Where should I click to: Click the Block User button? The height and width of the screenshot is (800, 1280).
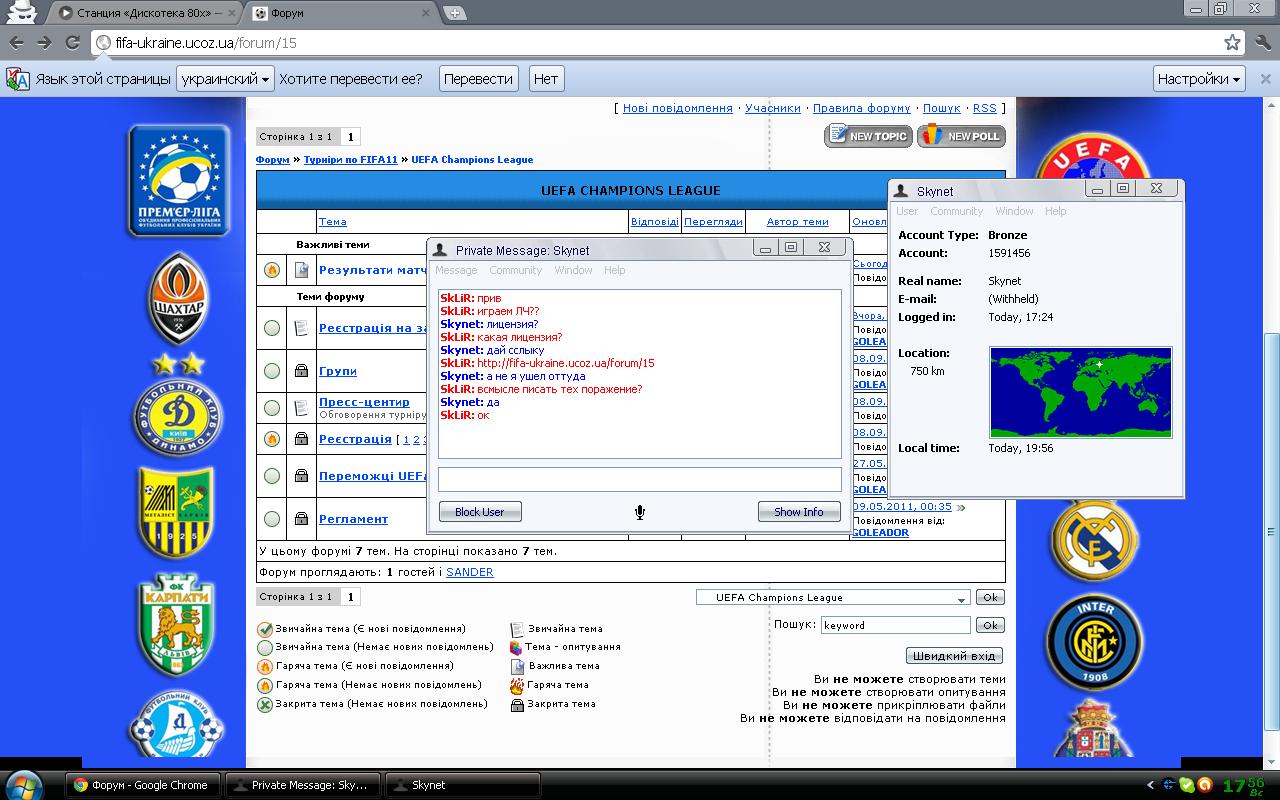pyautogui.click(x=480, y=512)
